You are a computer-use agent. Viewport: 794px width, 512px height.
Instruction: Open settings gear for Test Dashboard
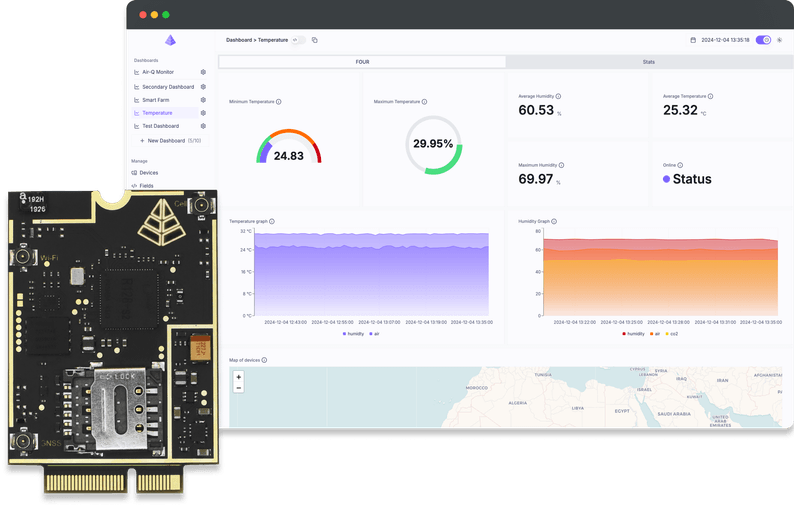click(203, 126)
